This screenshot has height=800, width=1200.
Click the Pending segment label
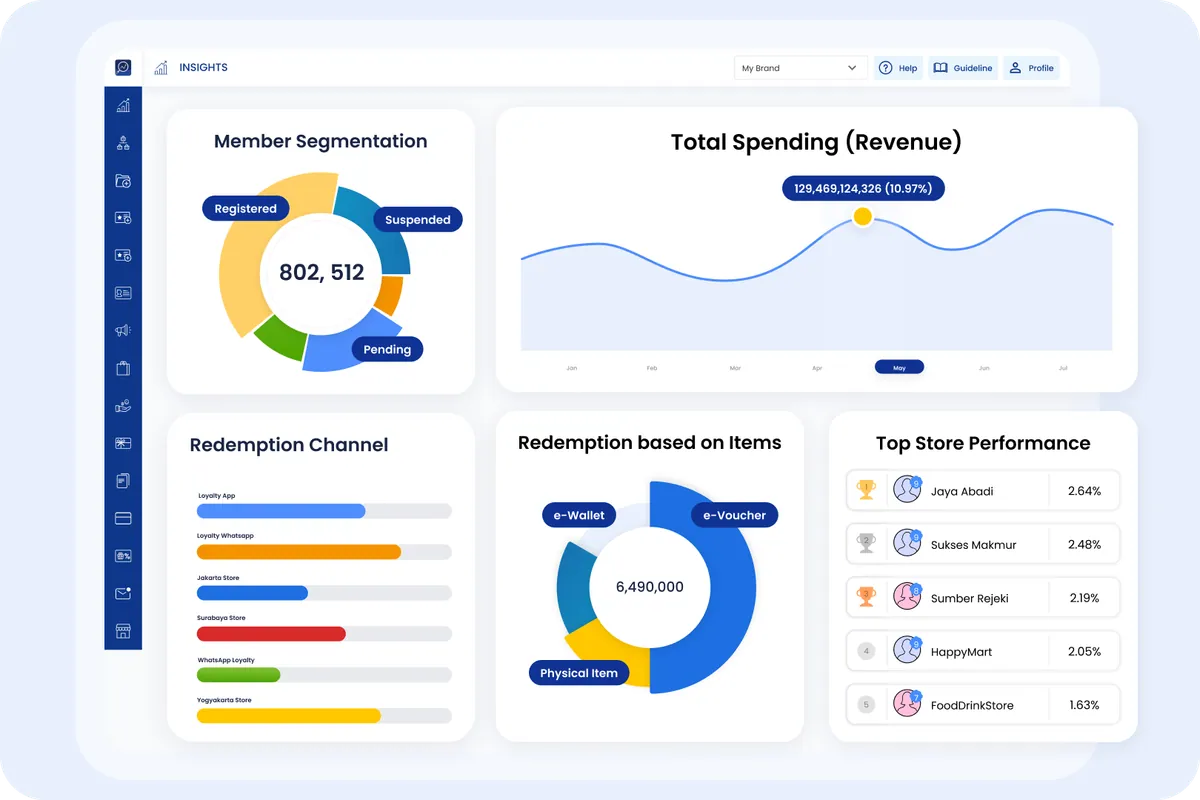(x=387, y=349)
